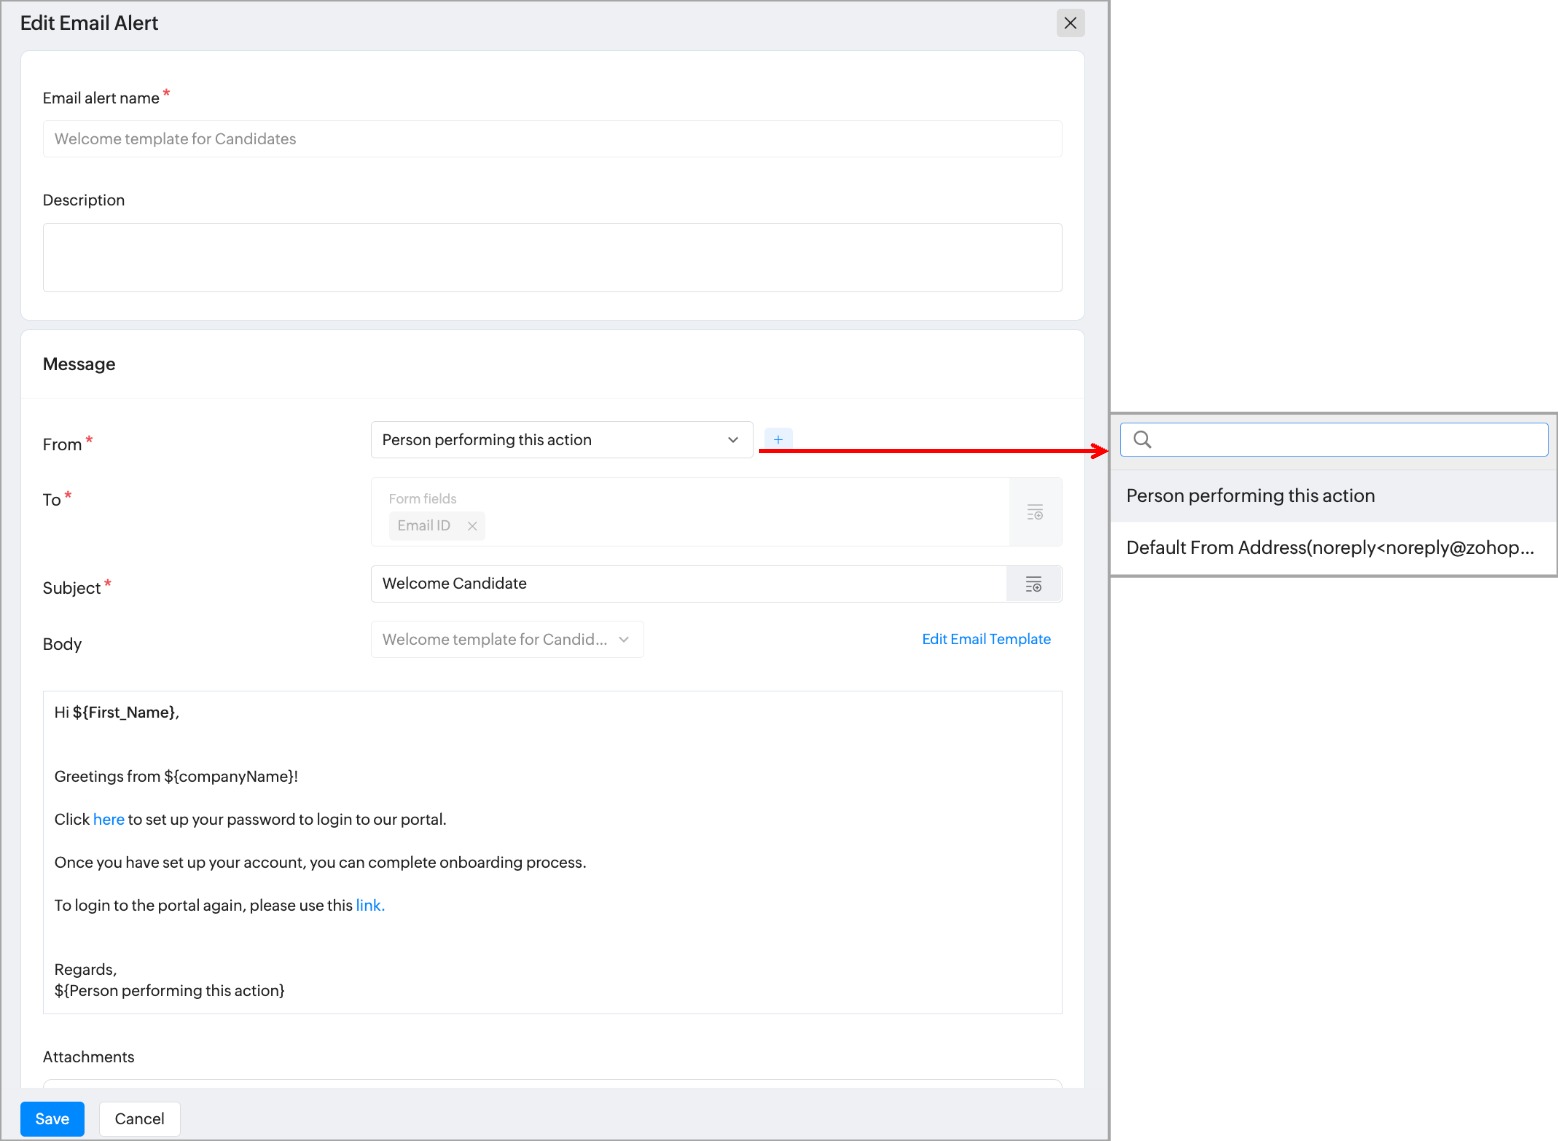This screenshot has height=1141, width=1558.
Task: Open the portal login 'link' hyperlink
Action: pos(369,906)
